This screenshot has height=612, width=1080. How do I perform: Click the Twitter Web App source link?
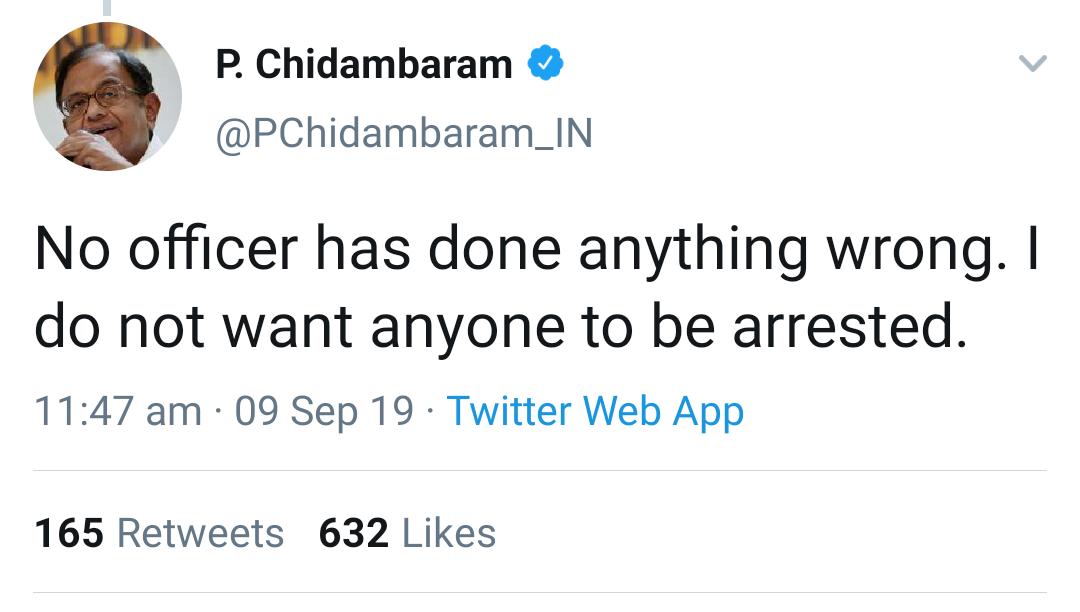click(594, 411)
